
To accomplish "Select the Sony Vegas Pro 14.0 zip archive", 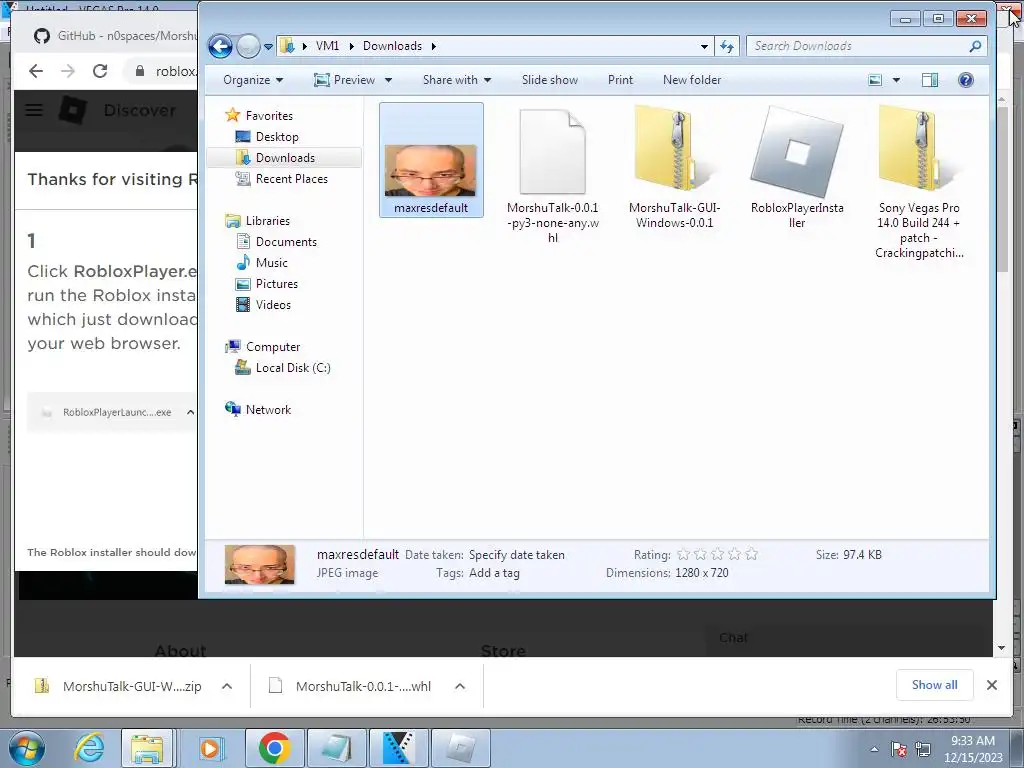I will (x=919, y=183).
